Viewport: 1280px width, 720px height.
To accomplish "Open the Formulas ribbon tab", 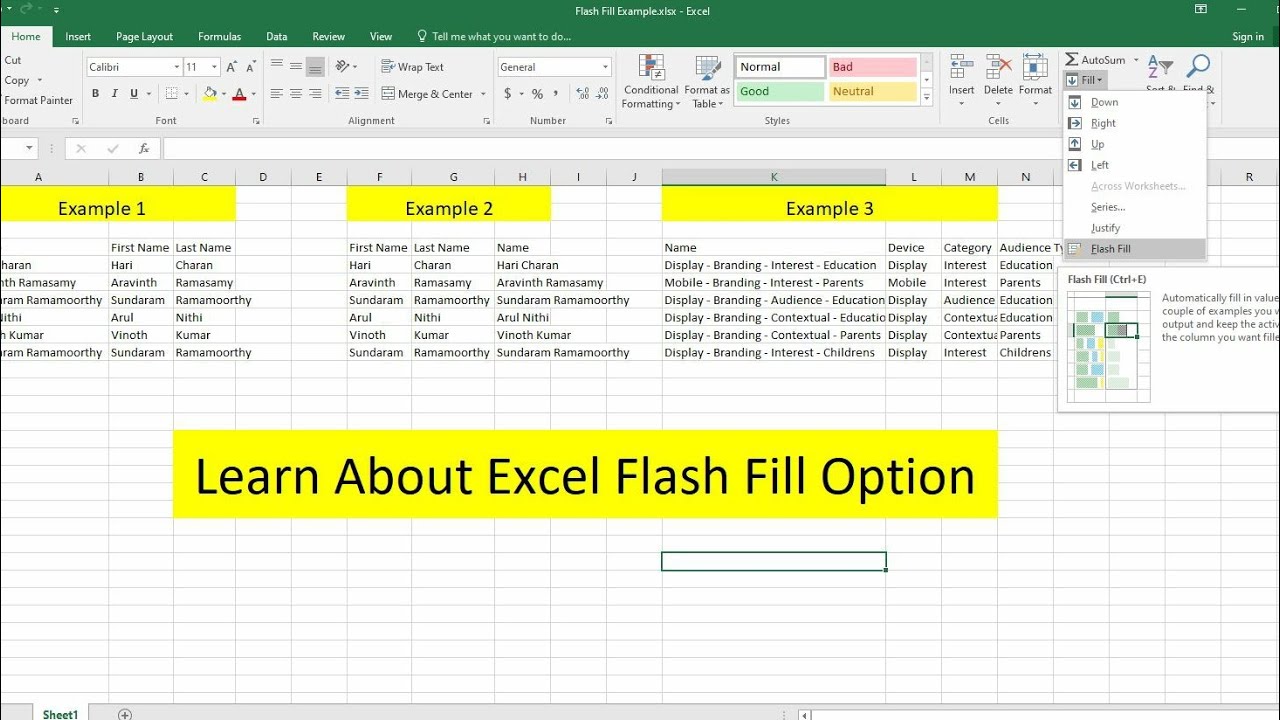I will tap(219, 37).
